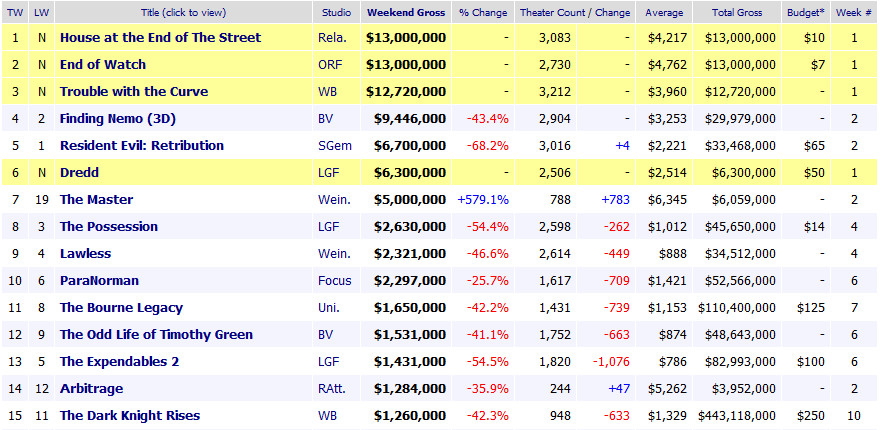Sort by Total Gross header

click(737, 12)
